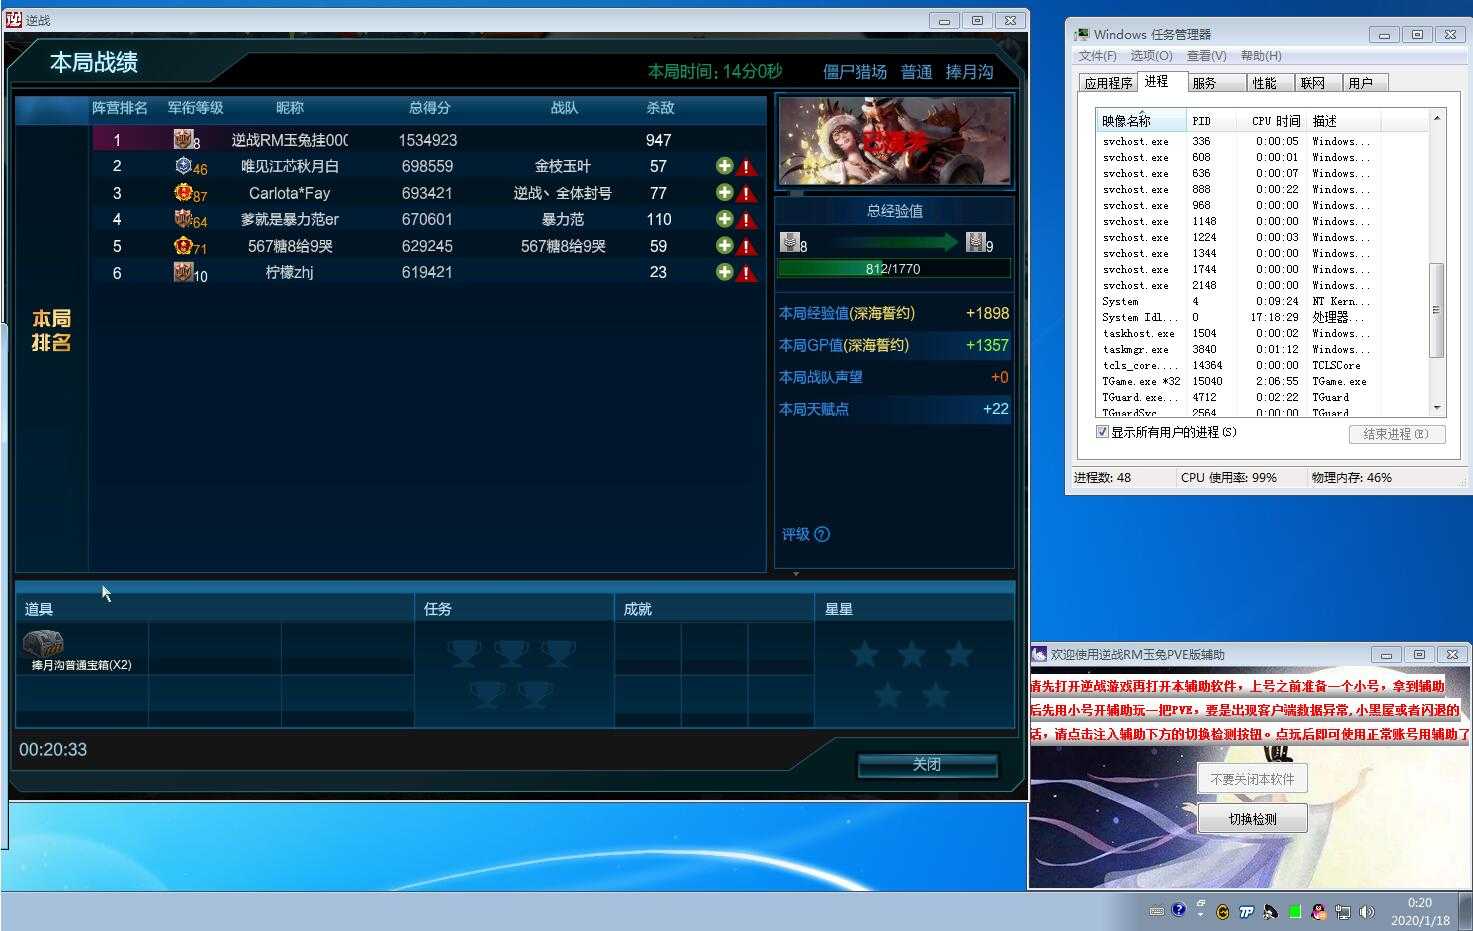This screenshot has width=1473, height=931.
Task: Click process list scroll up arrow
Action: point(1436,118)
